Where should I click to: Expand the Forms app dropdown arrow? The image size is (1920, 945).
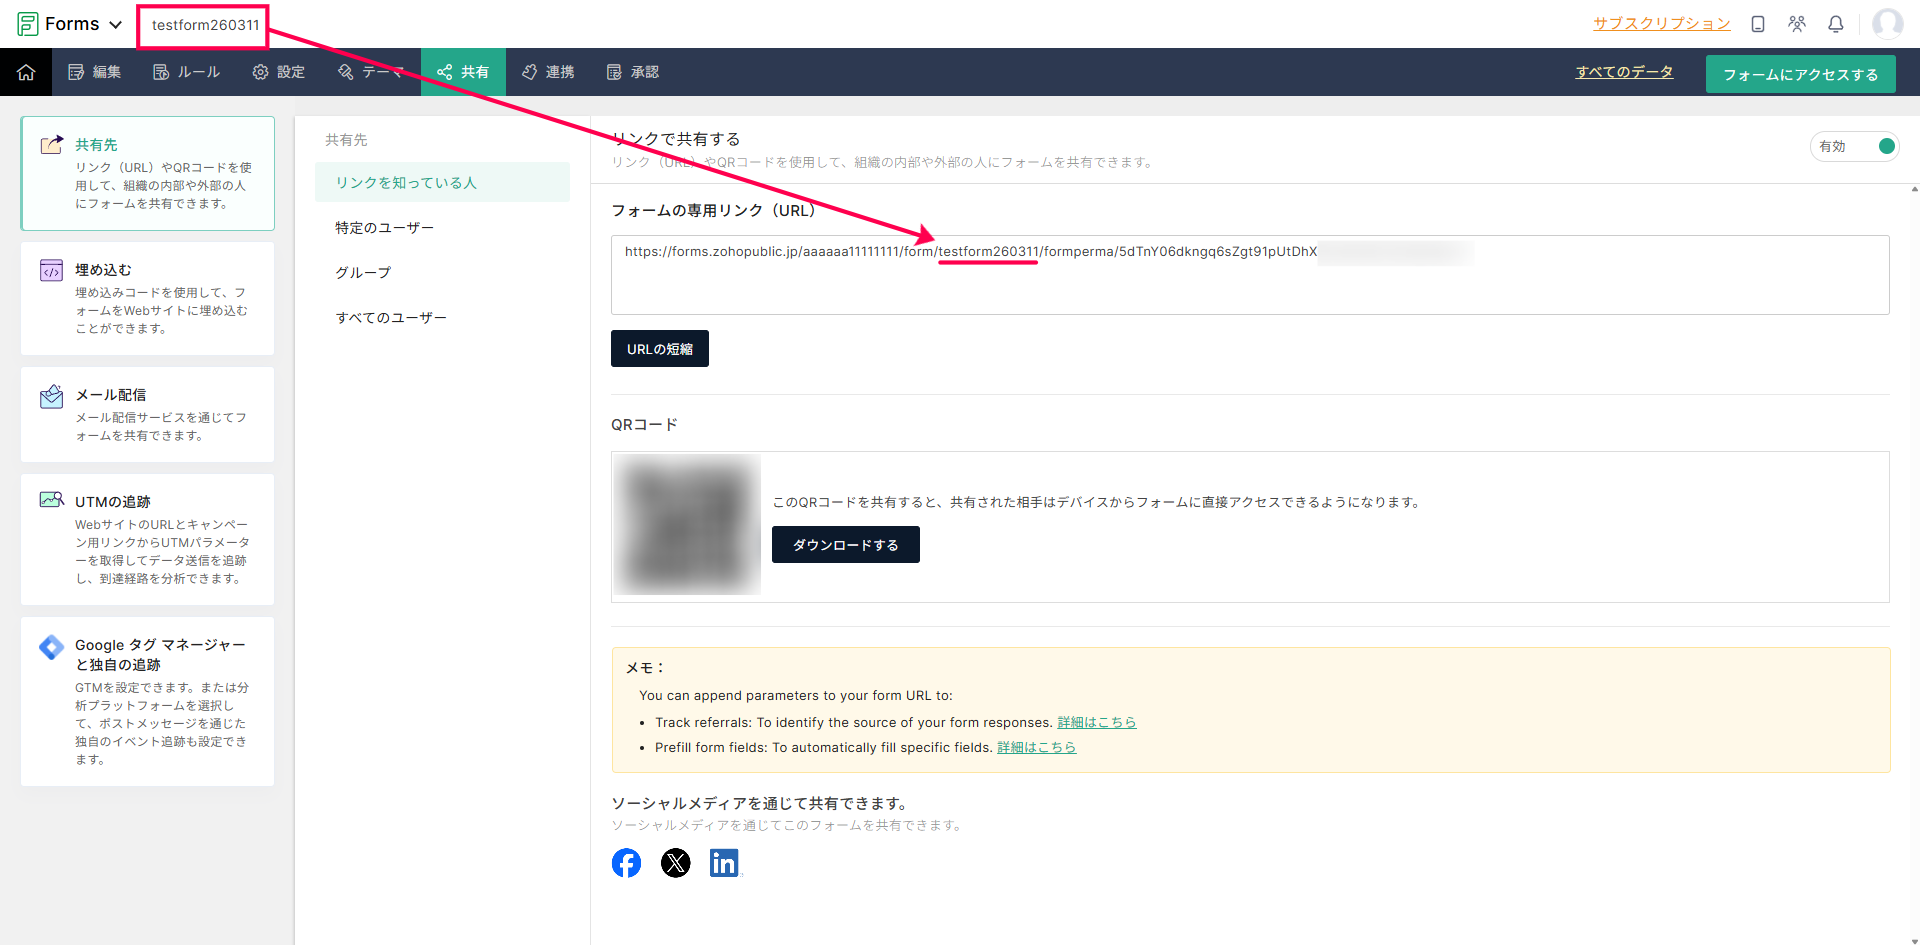[116, 25]
